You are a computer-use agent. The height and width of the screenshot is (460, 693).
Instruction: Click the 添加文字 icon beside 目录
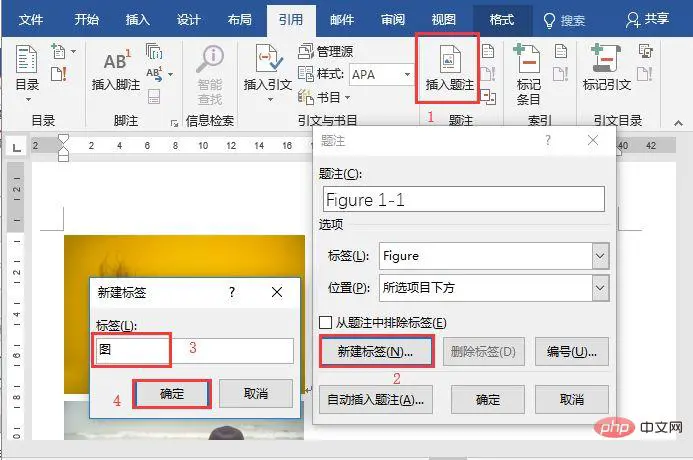click(58, 52)
